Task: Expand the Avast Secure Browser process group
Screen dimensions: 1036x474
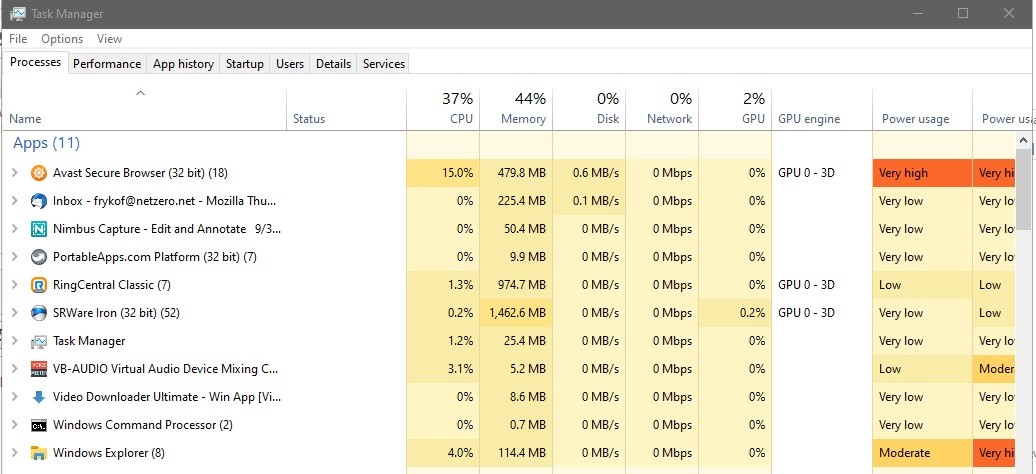Action: tap(14, 173)
